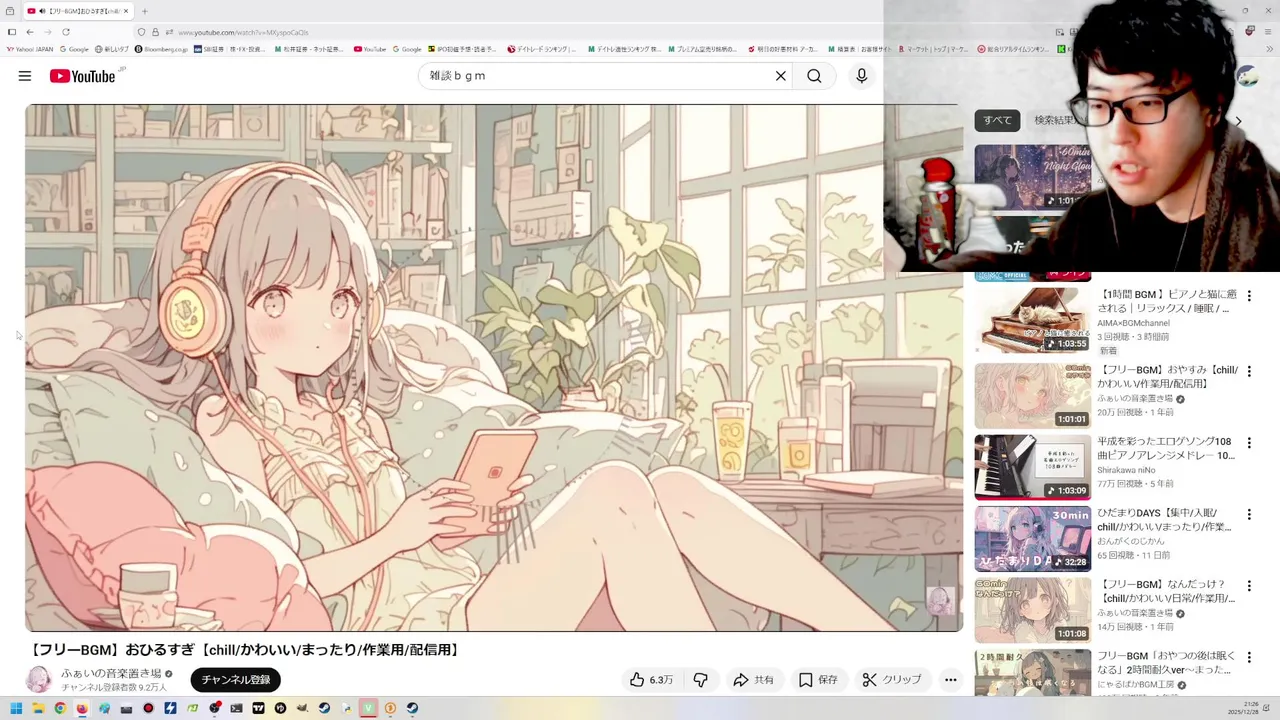Like the video with the thumbs-up button

pos(651,680)
